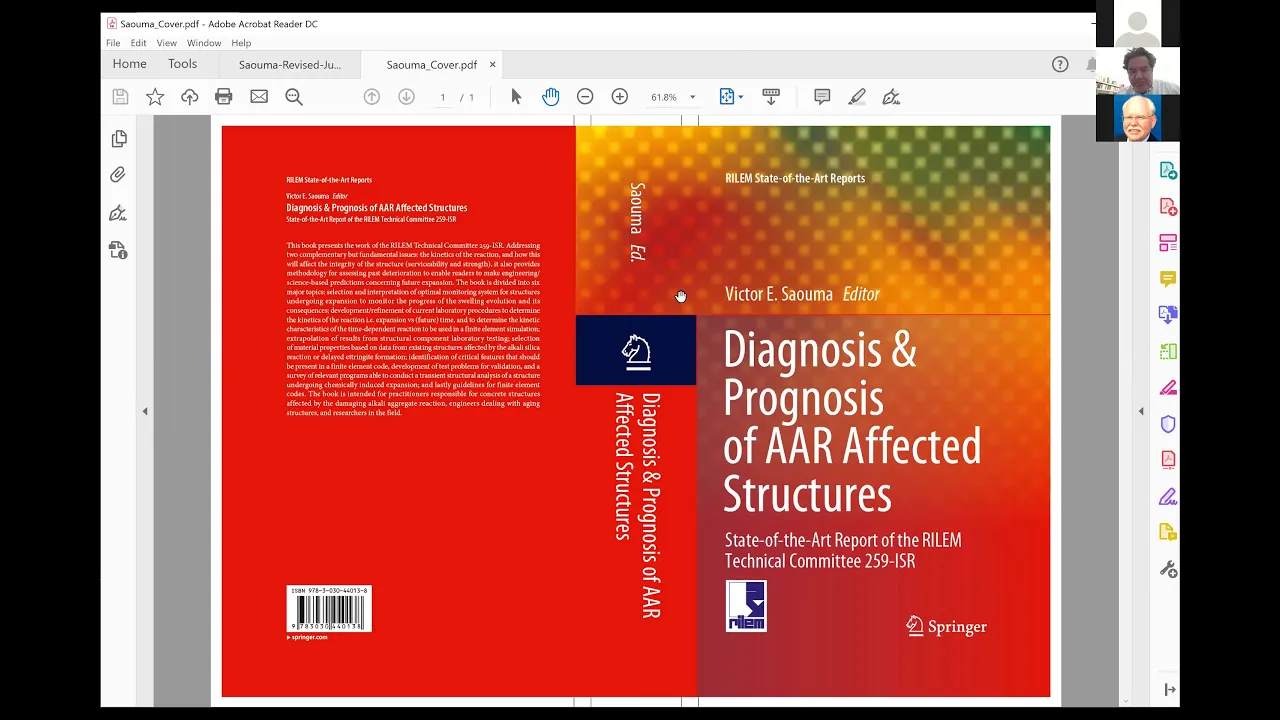Open More Tools wrench icon in right pane
This screenshot has height=720, width=1280.
(x=1168, y=570)
